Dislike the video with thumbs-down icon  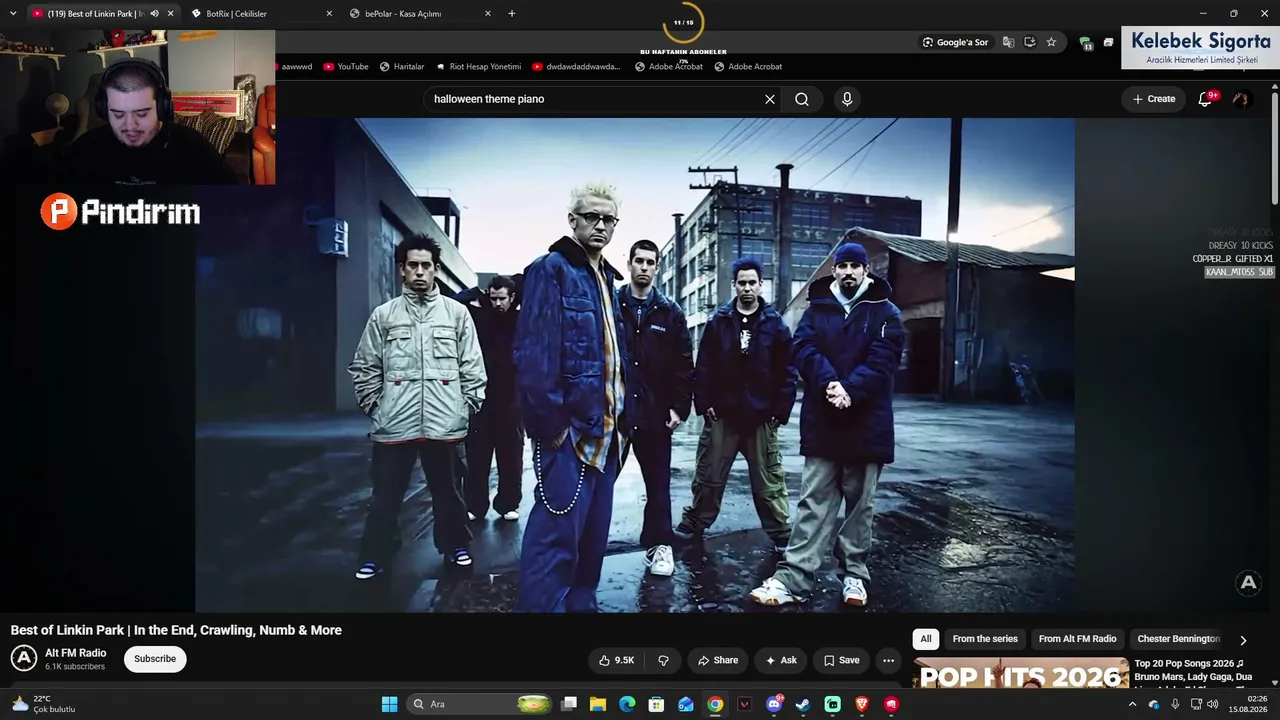[x=663, y=660]
